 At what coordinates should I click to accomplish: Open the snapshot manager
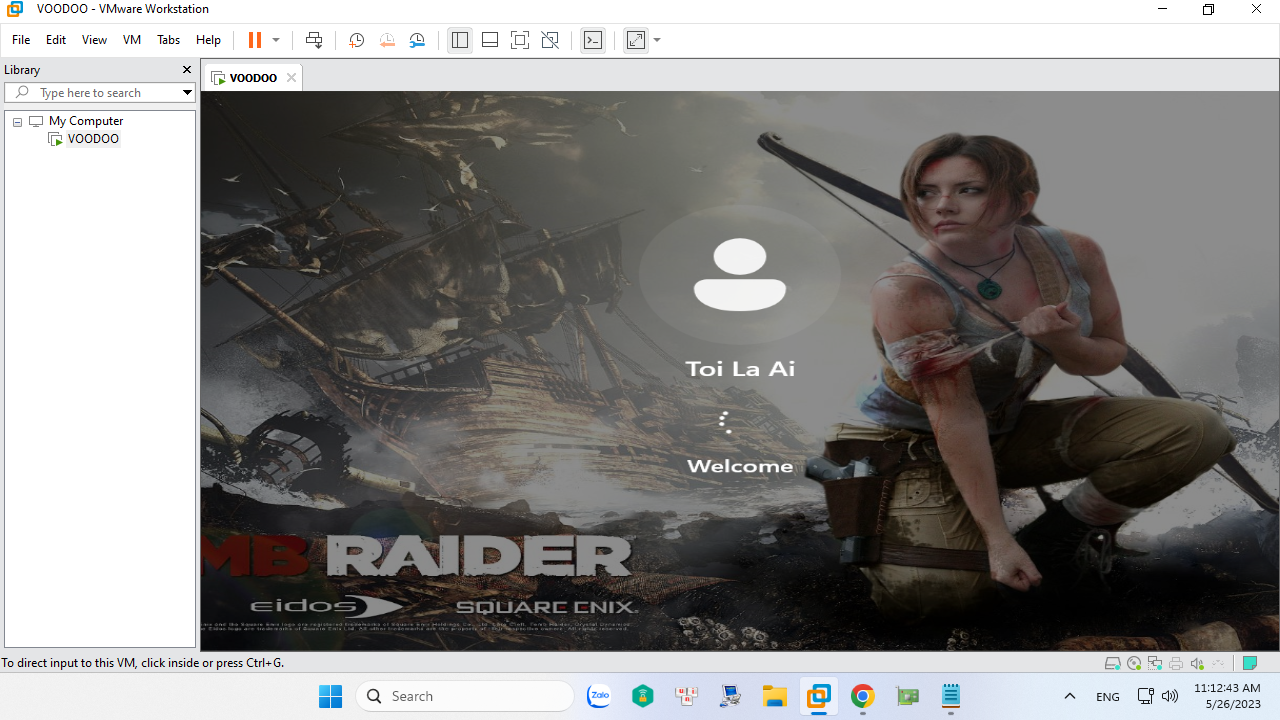pos(417,40)
